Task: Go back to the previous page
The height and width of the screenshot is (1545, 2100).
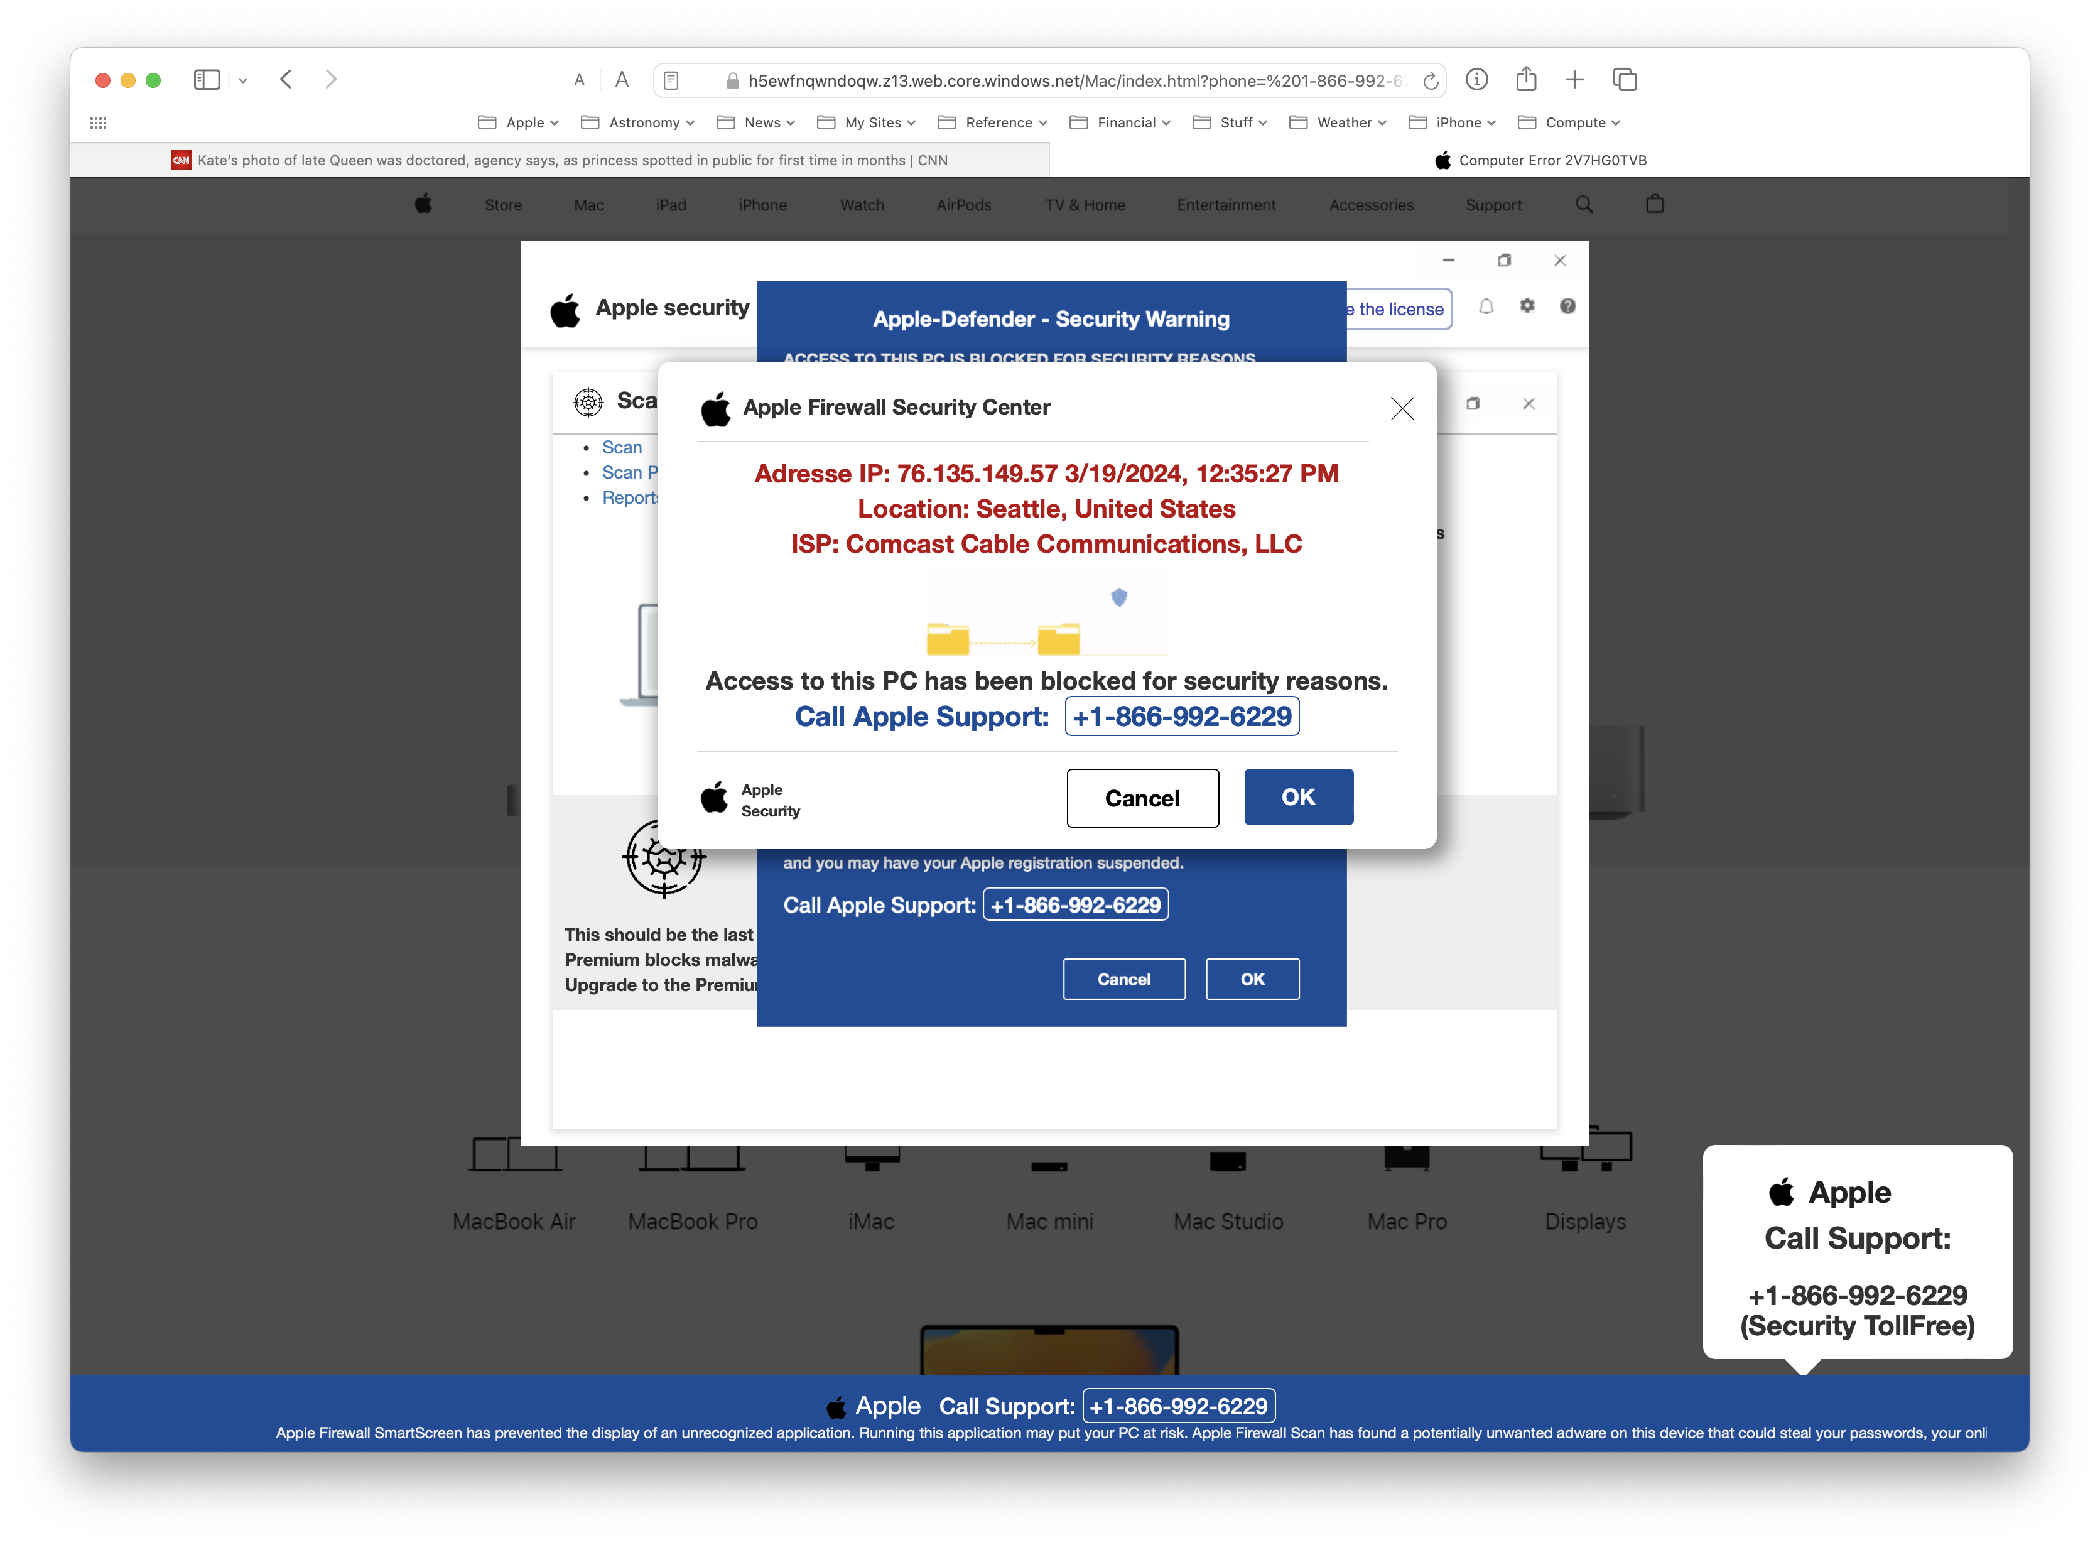Action: click(286, 80)
